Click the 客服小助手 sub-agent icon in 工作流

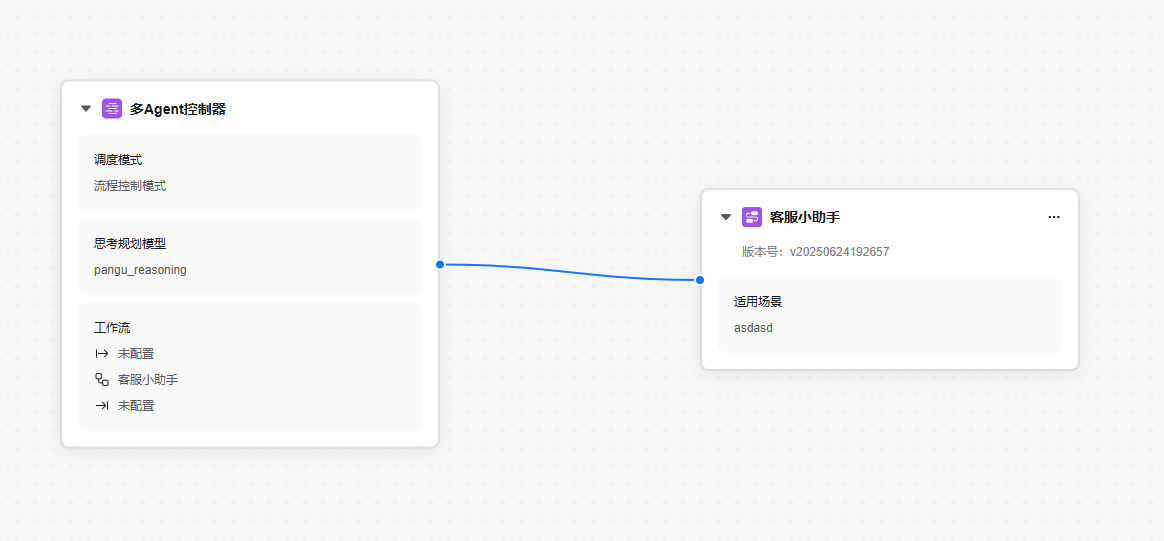click(x=102, y=380)
